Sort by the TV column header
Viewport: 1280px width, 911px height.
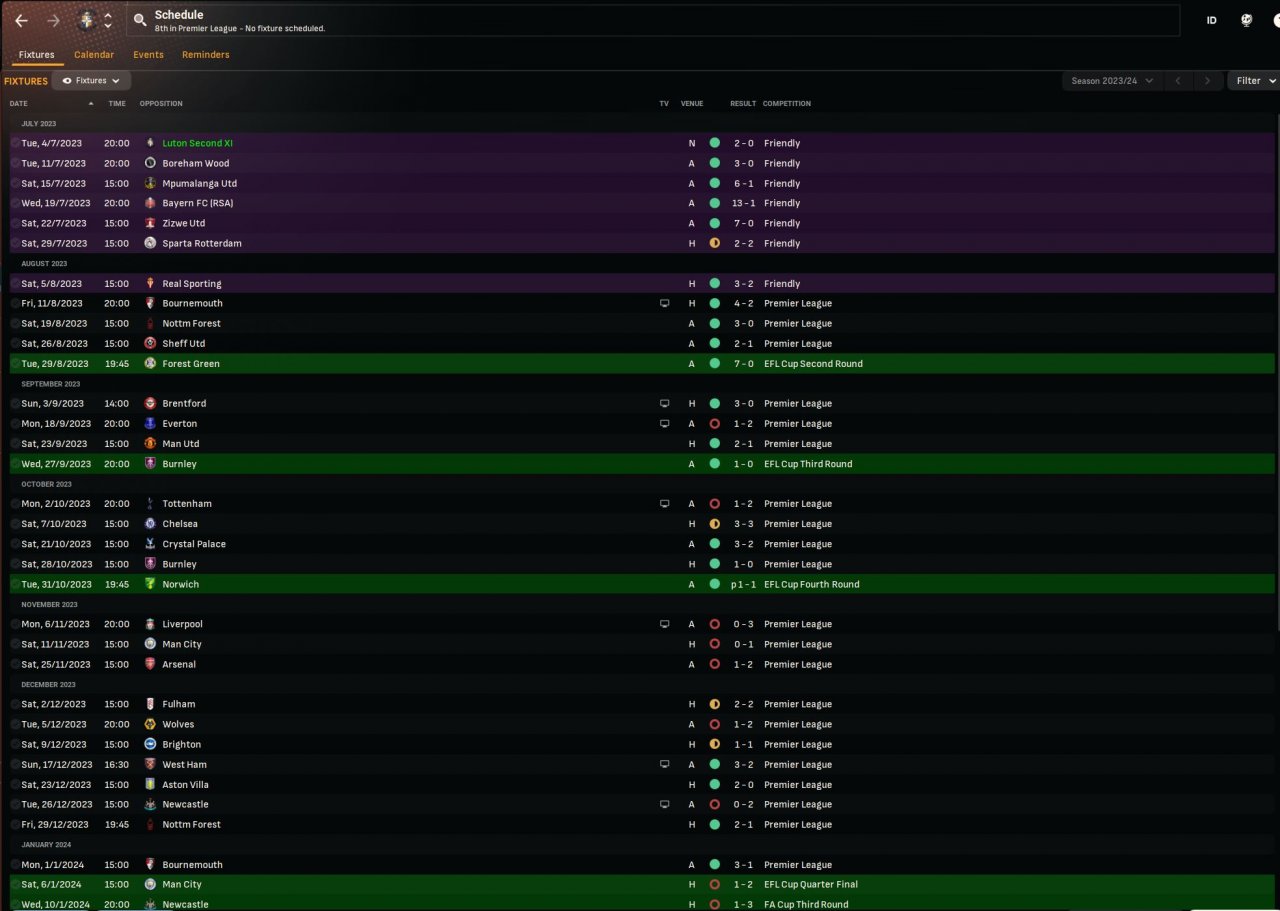click(664, 103)
